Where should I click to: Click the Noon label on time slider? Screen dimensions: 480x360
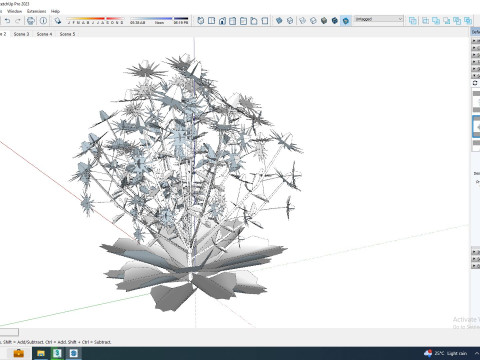pos(159,23)
